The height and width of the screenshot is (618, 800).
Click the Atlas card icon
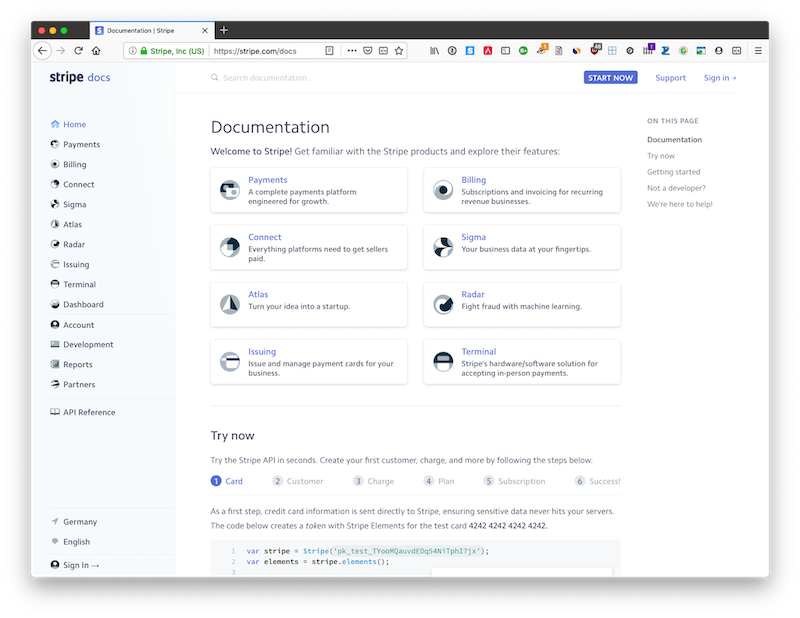pyautogui.click(x=230, y=305)
